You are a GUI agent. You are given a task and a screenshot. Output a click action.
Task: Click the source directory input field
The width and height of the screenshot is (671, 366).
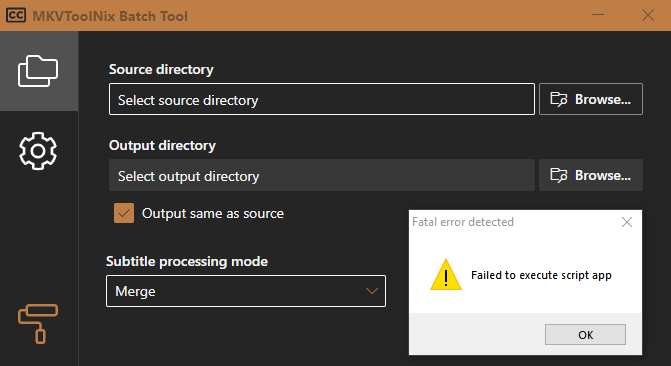[322, 99]
